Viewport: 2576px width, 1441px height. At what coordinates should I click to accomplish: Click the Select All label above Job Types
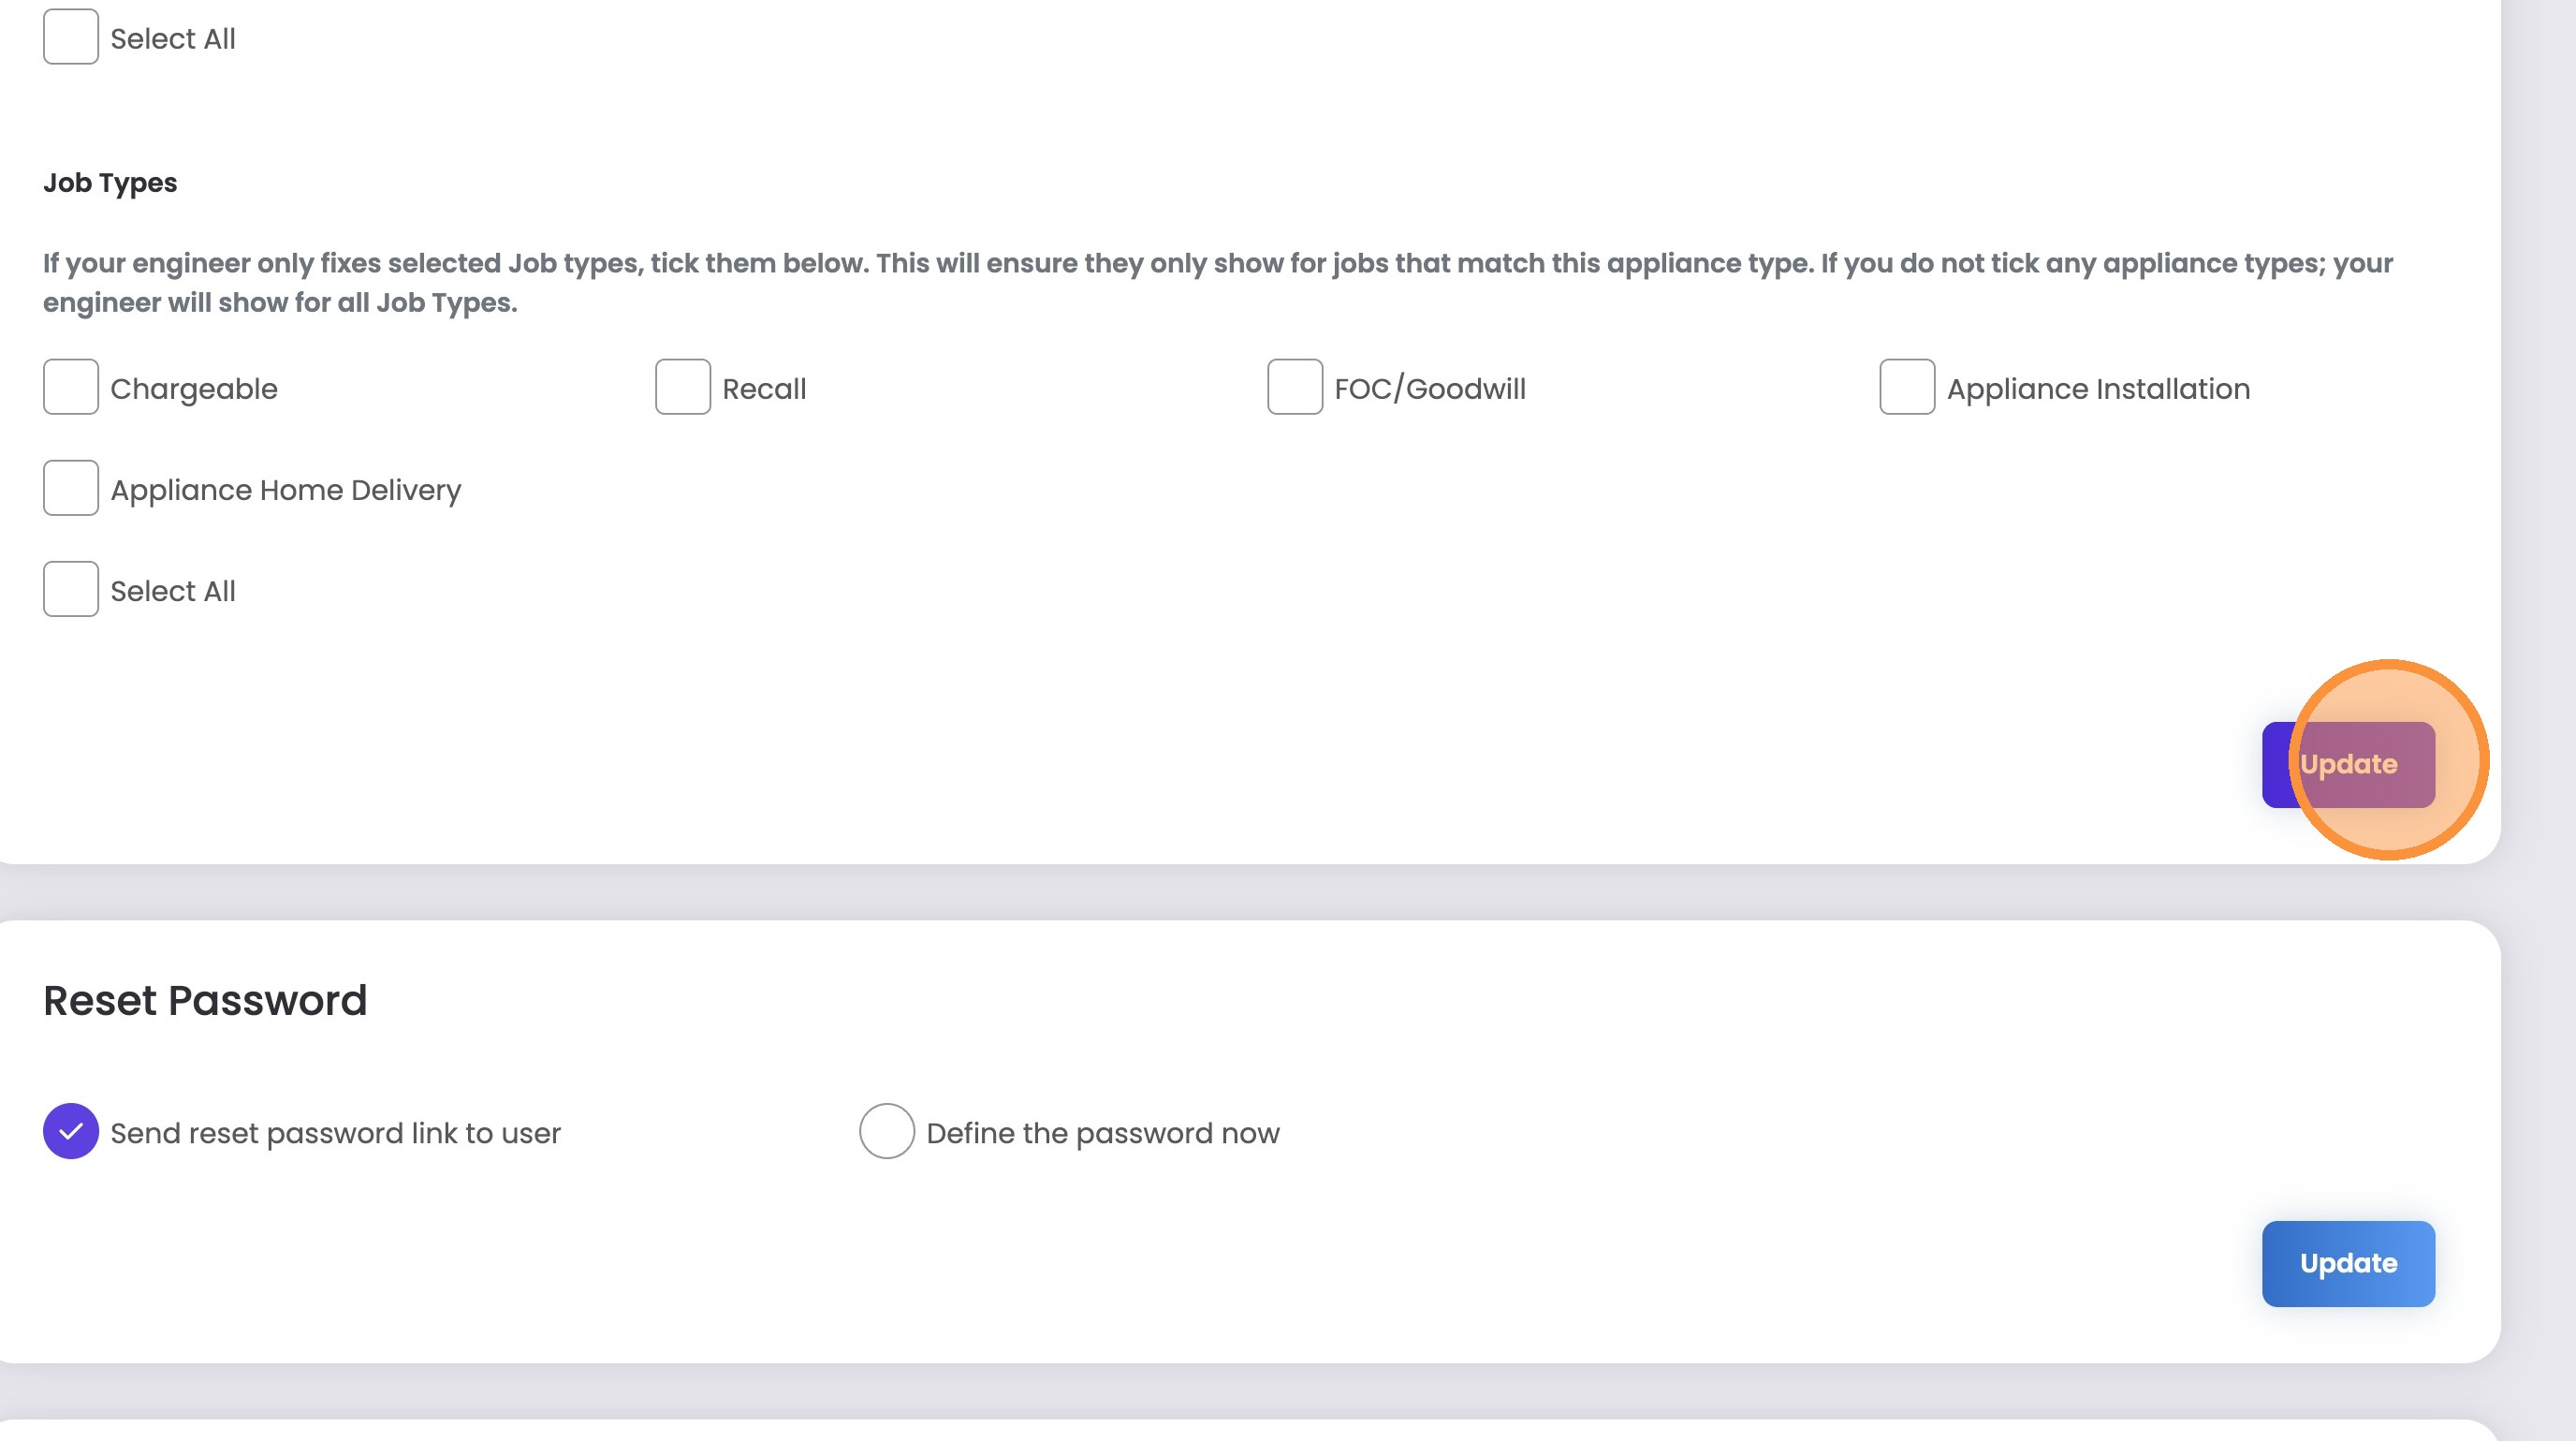173,39
